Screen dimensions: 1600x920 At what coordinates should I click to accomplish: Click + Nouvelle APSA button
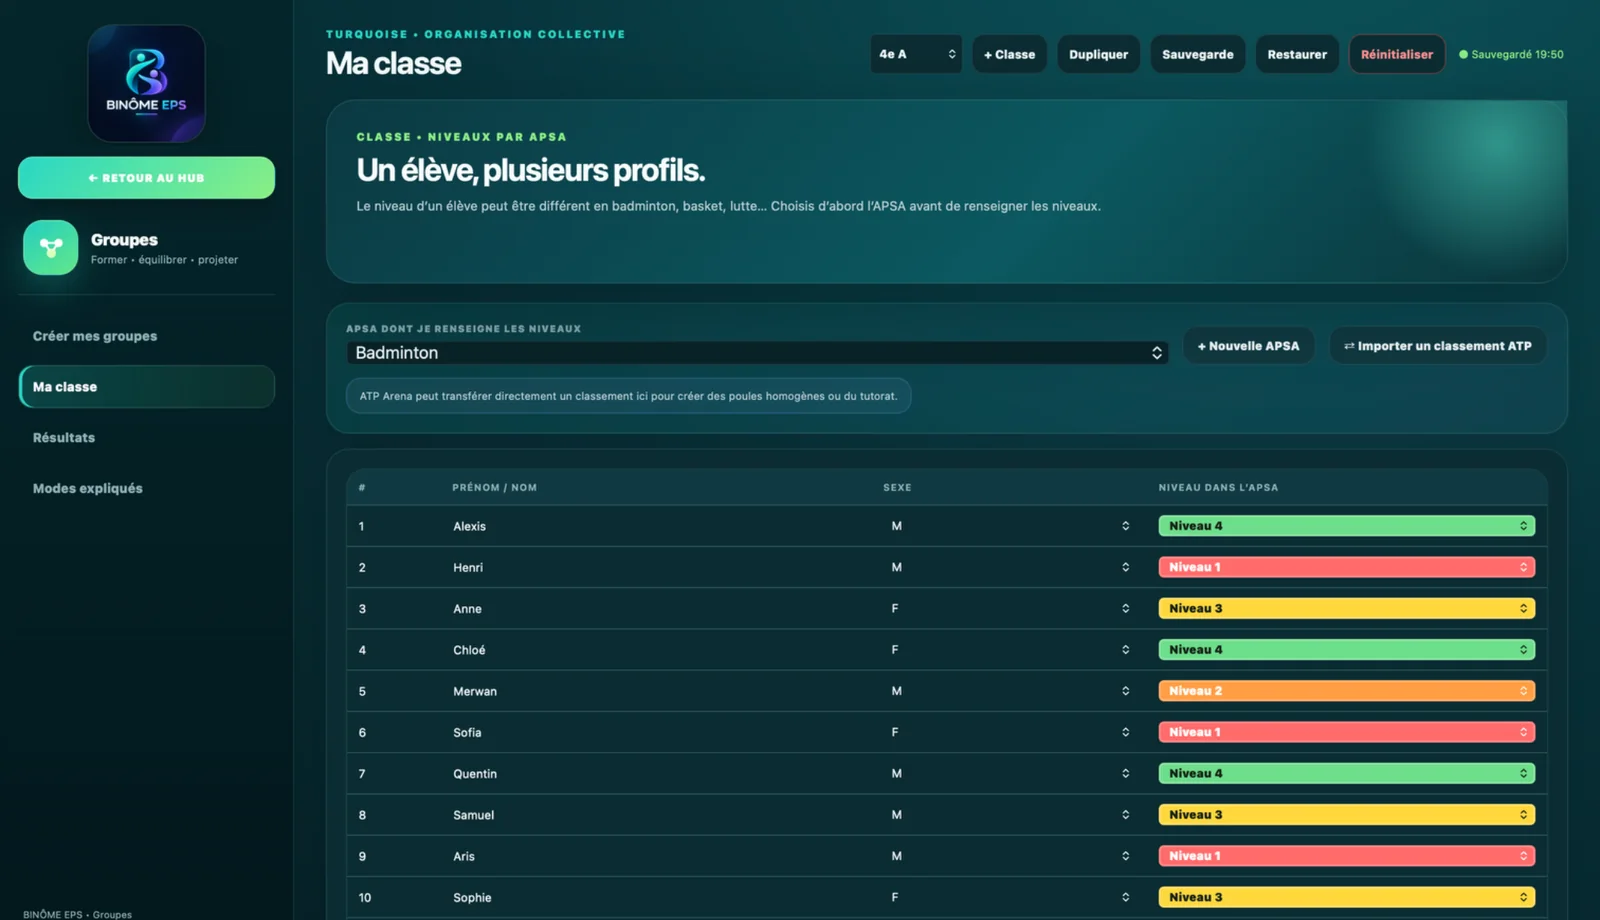tap(1248, 346)
